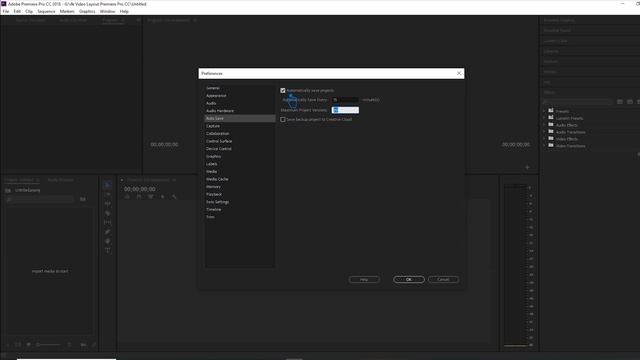Click Help button in Preferences dialog

[x=364, y=280]
